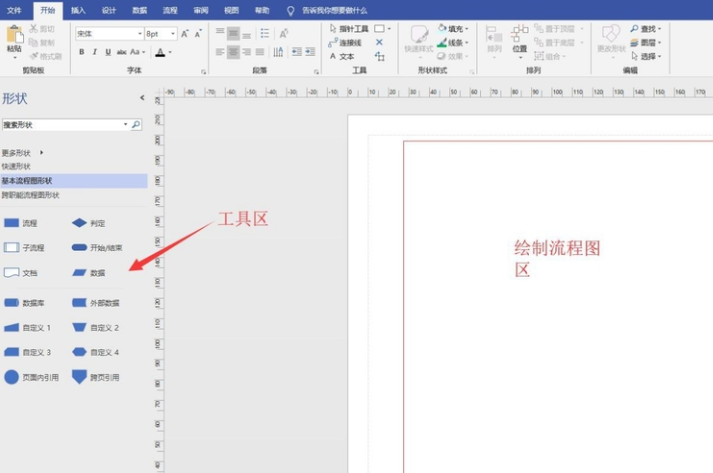Click the Paste (粘贴) icon
This screenshot has height=473, width=713.
[14, 38]
